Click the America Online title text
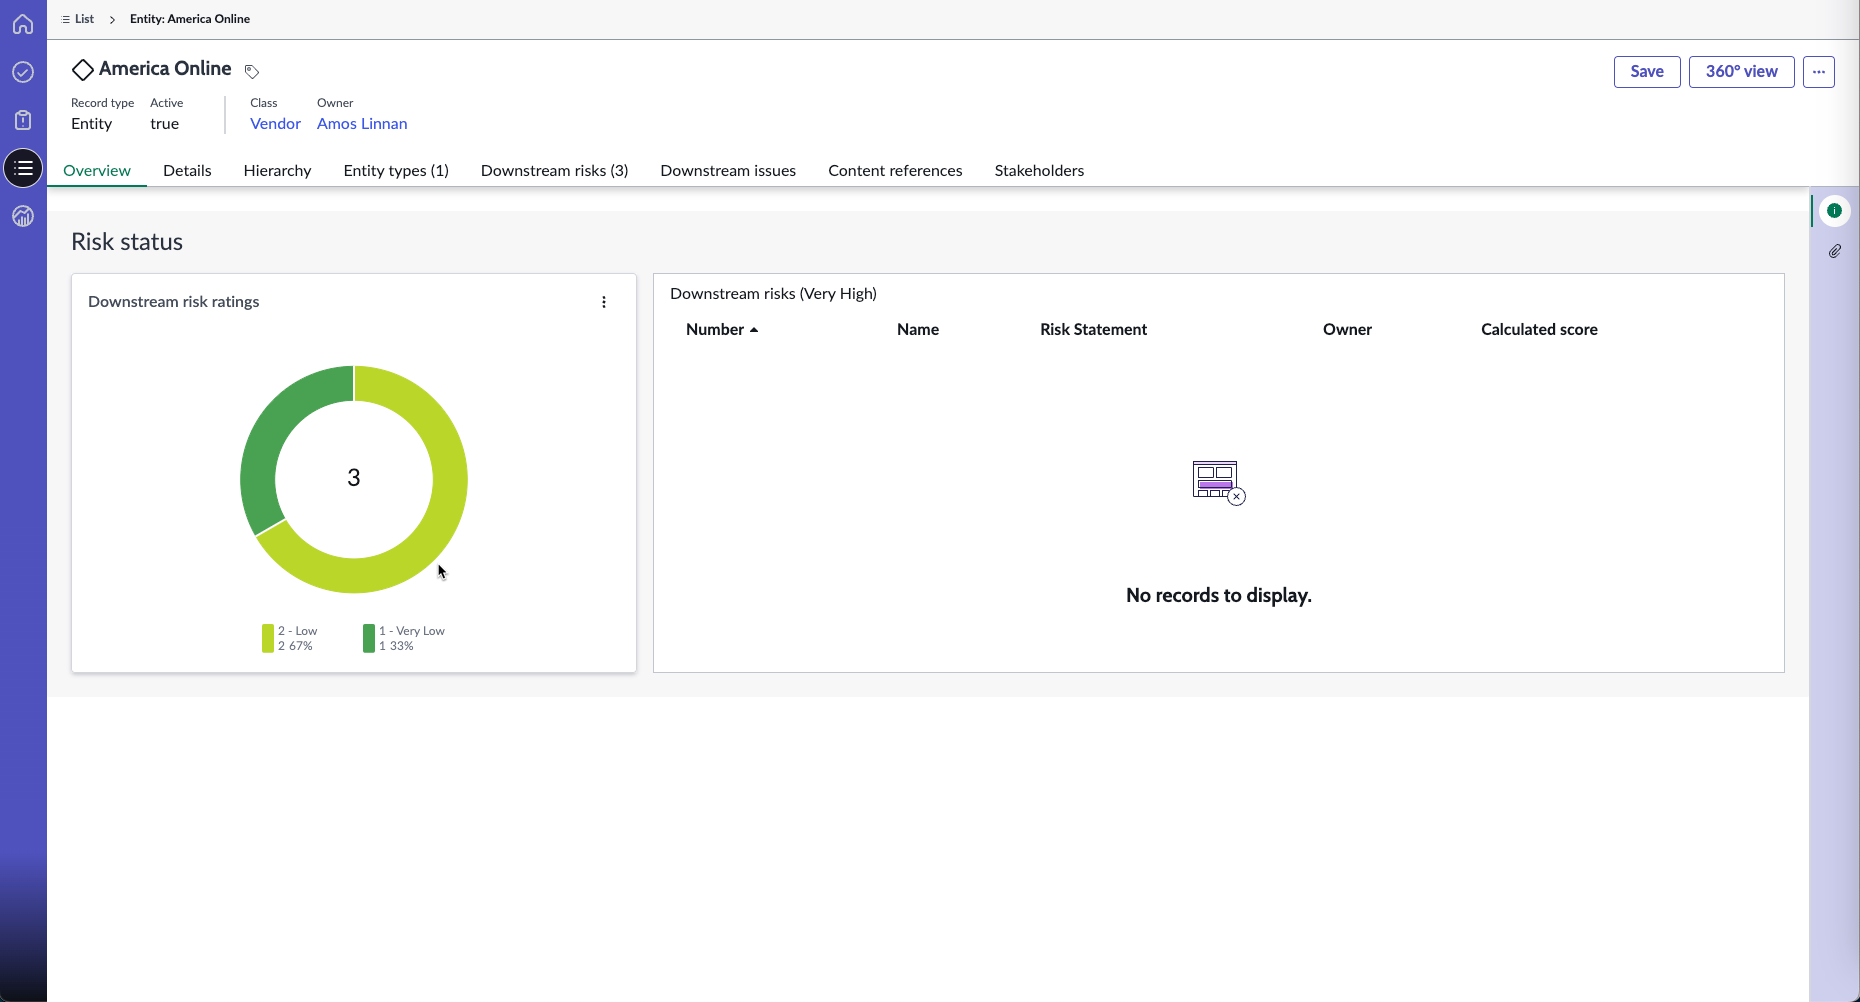This screenshot has height=1002, width=1860. pyautogui.click(x=165, y=69)
